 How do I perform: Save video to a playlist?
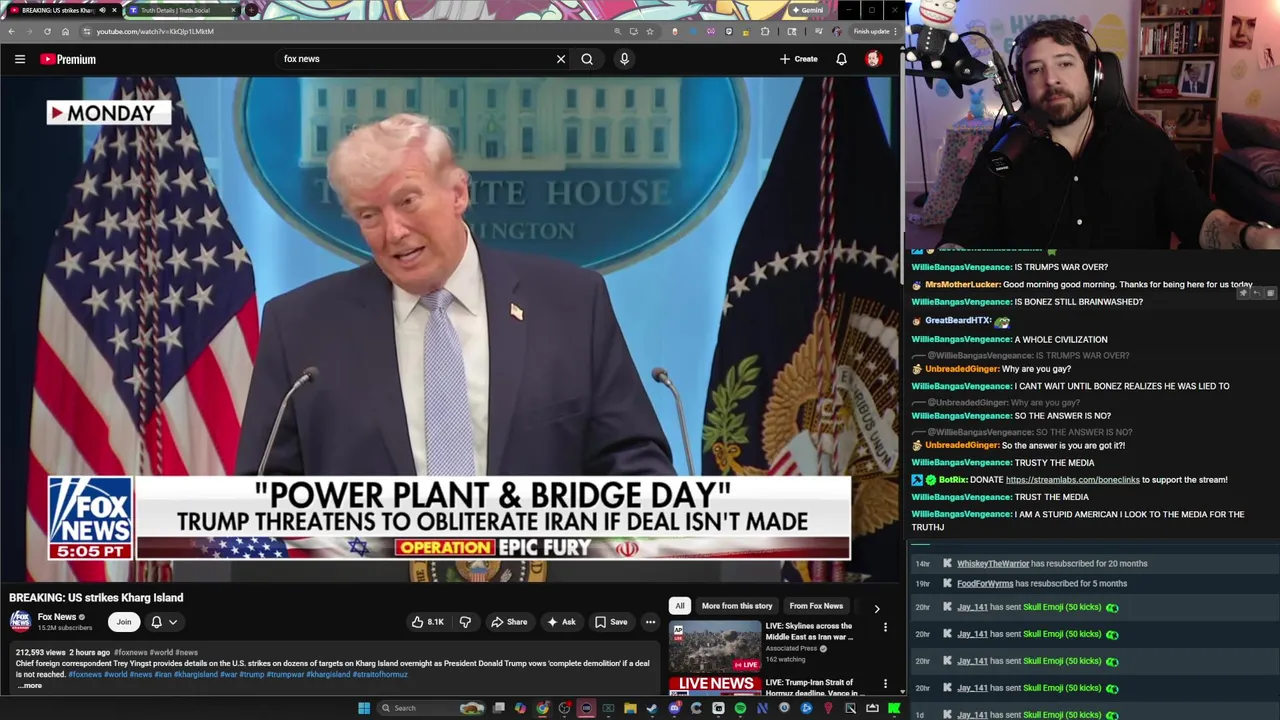point(611,622)
